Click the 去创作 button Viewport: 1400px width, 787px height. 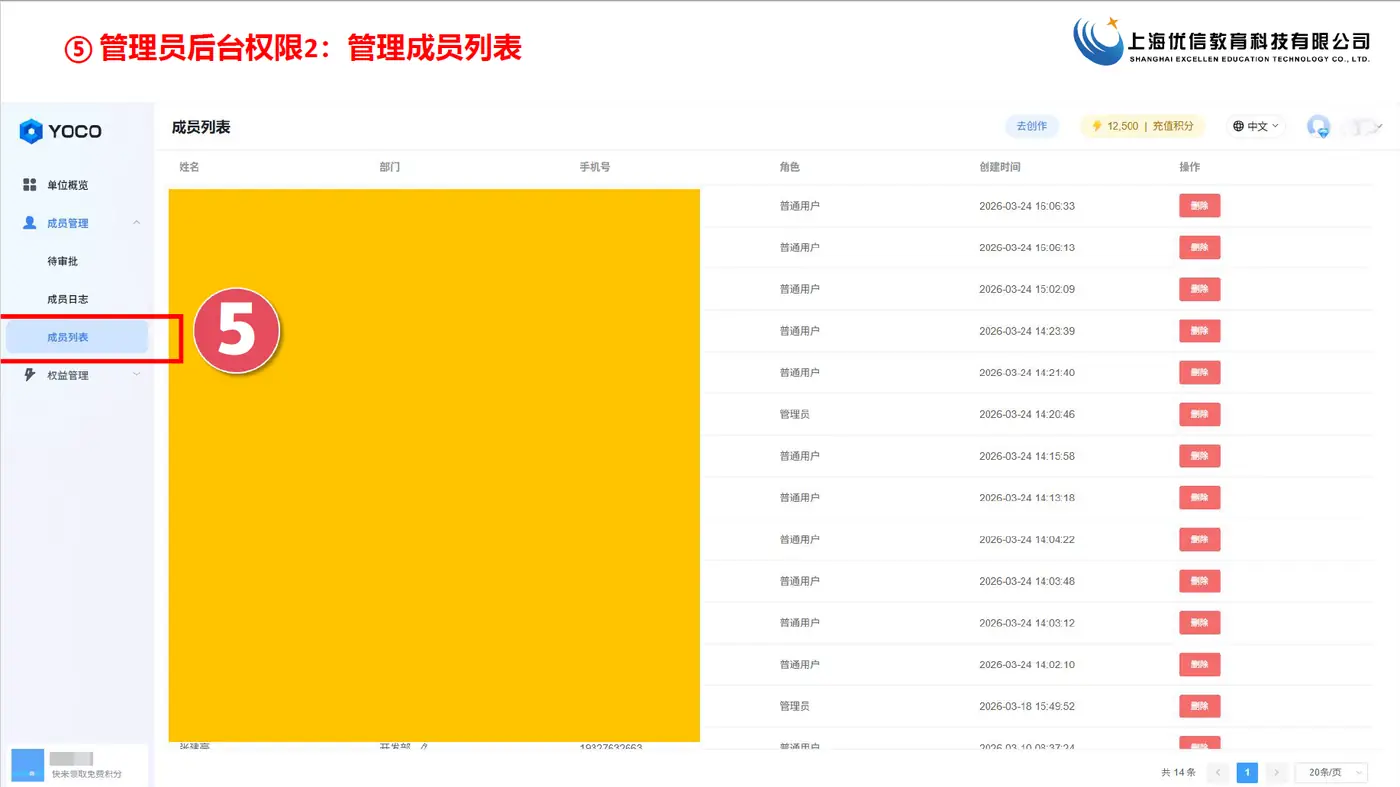[x=1032, y=126]
